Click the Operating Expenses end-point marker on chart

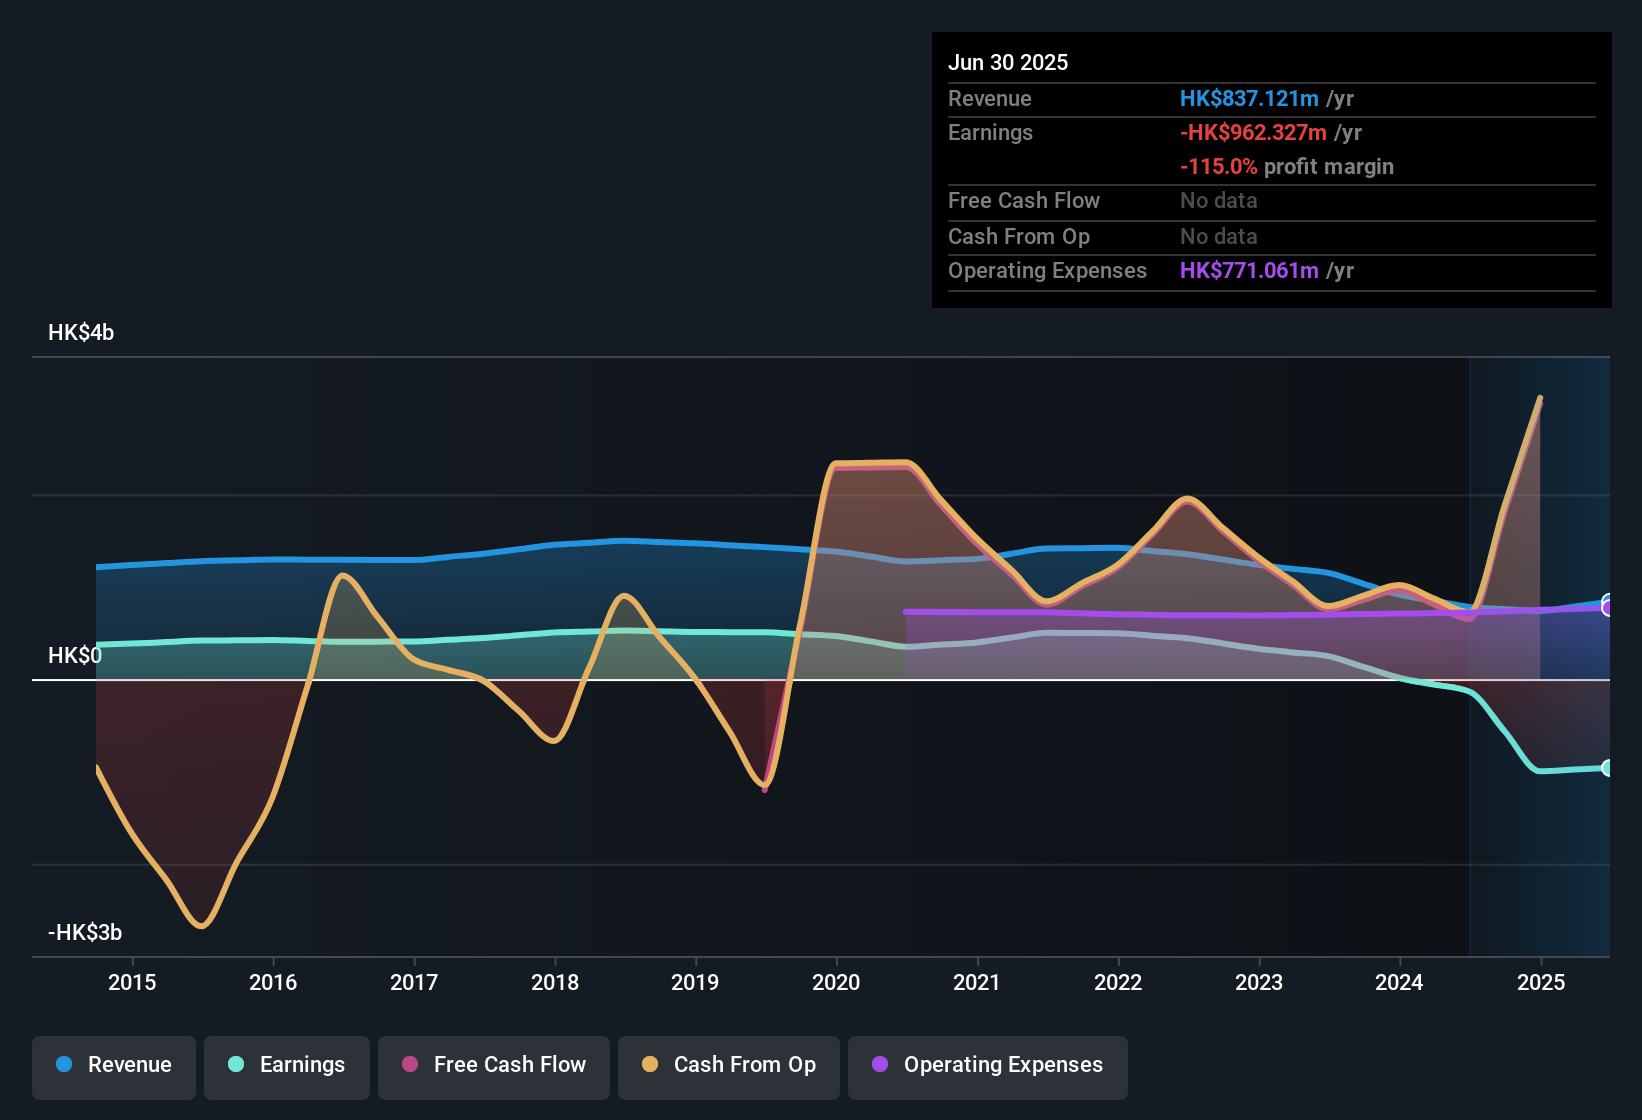[x=1607, y=608]
